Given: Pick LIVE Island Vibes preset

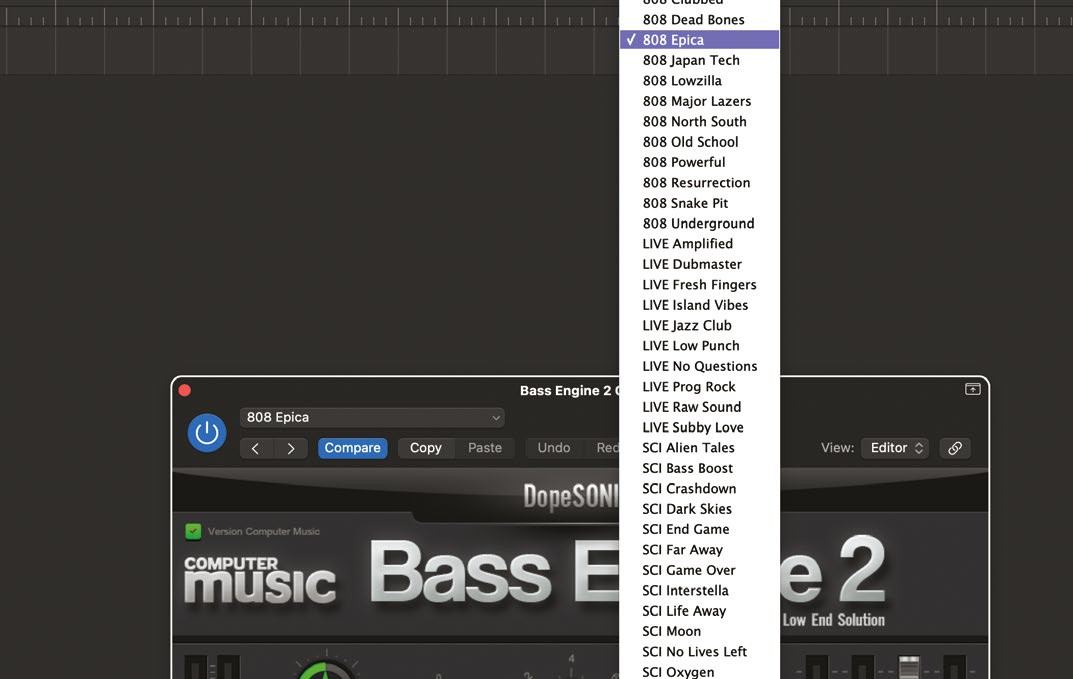Looking at the screenshot, I should pos(699,305).
